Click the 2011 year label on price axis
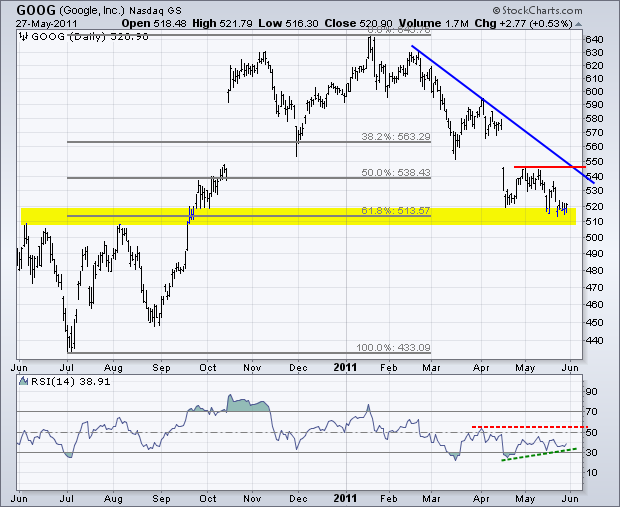This screenshot has width=620, height=507. [345, 367]
